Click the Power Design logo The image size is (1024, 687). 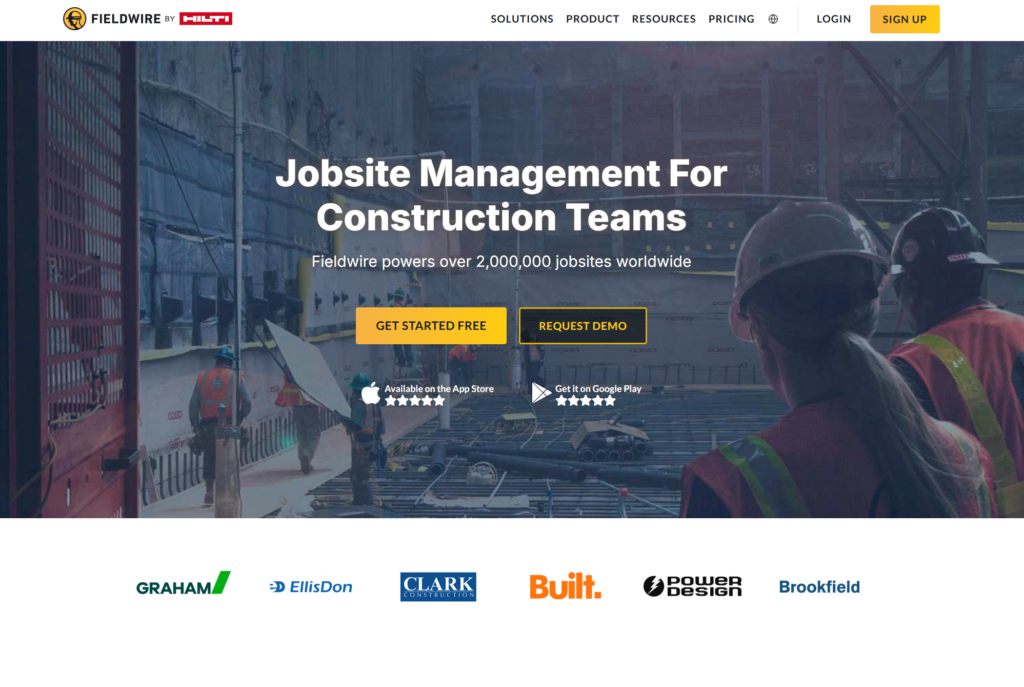(692, 587)
